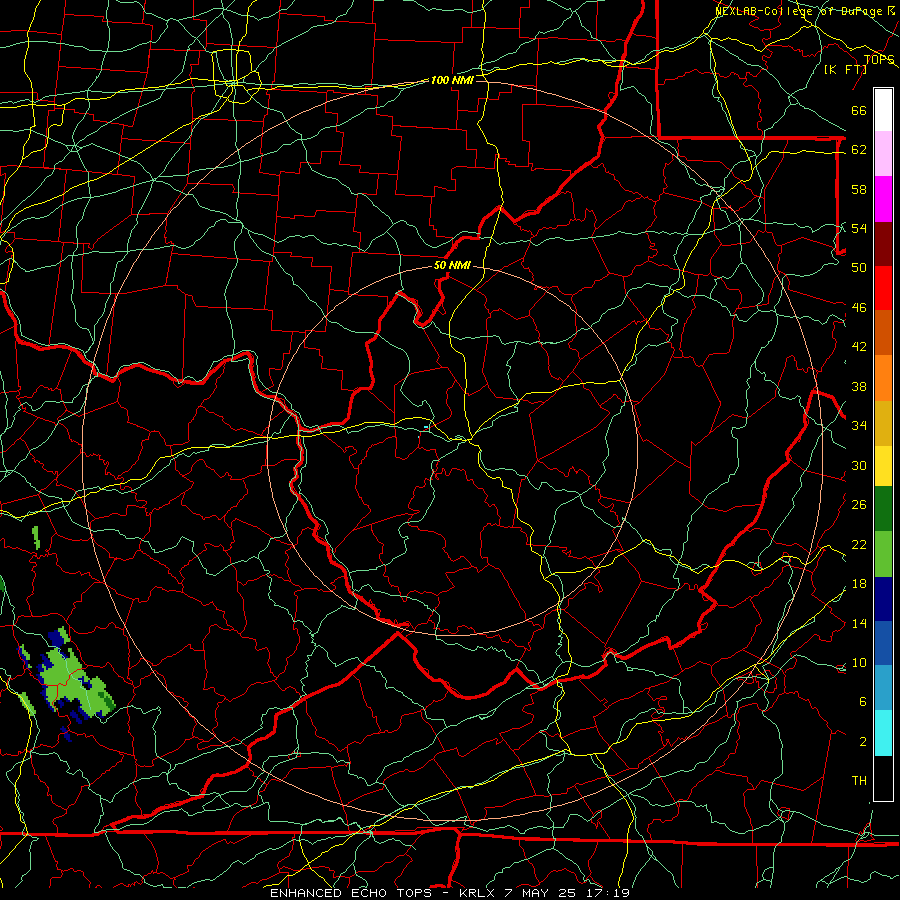This screenshot has width=900, height=900.
Task: Click the legend value 30
Action: point(859,465)
